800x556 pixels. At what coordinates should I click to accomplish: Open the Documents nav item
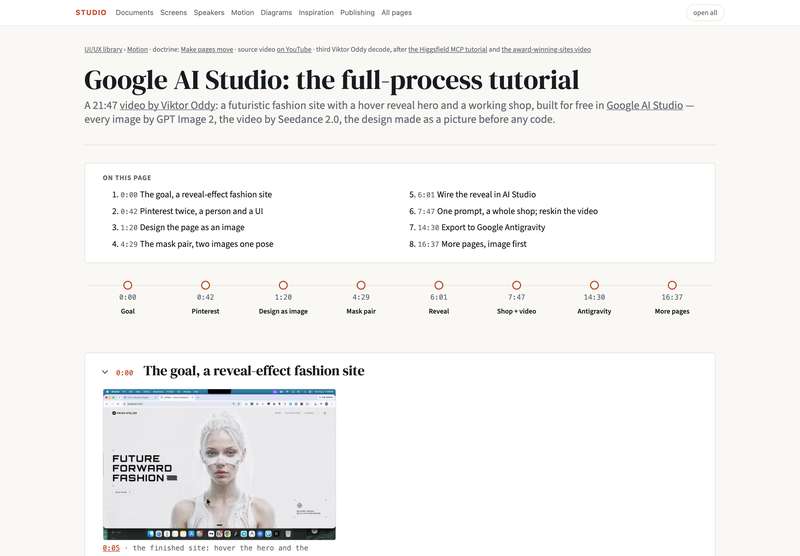(x=134, y=13)
